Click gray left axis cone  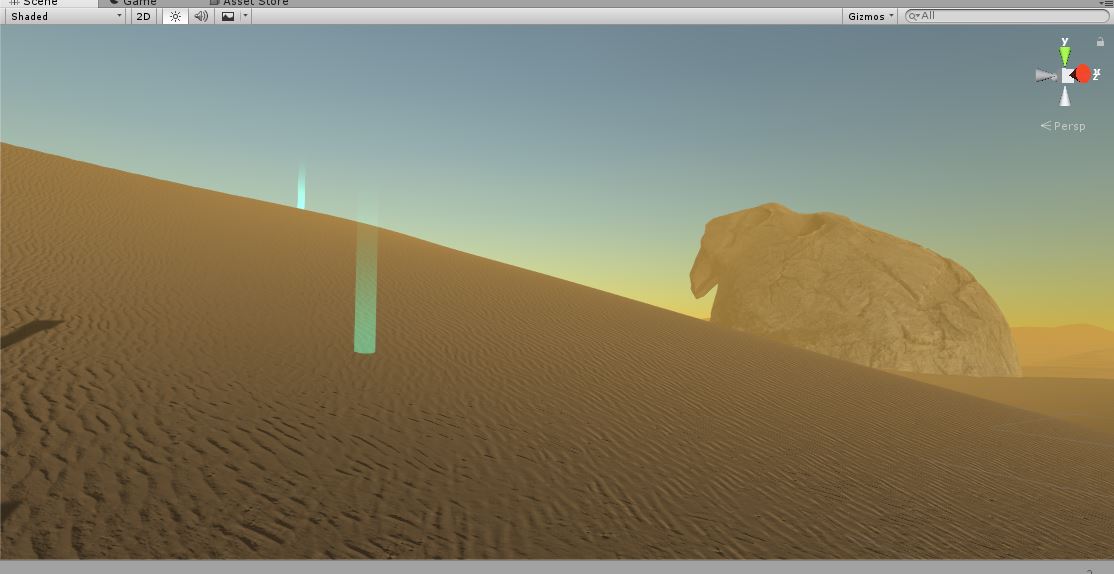pos(1046,75)
